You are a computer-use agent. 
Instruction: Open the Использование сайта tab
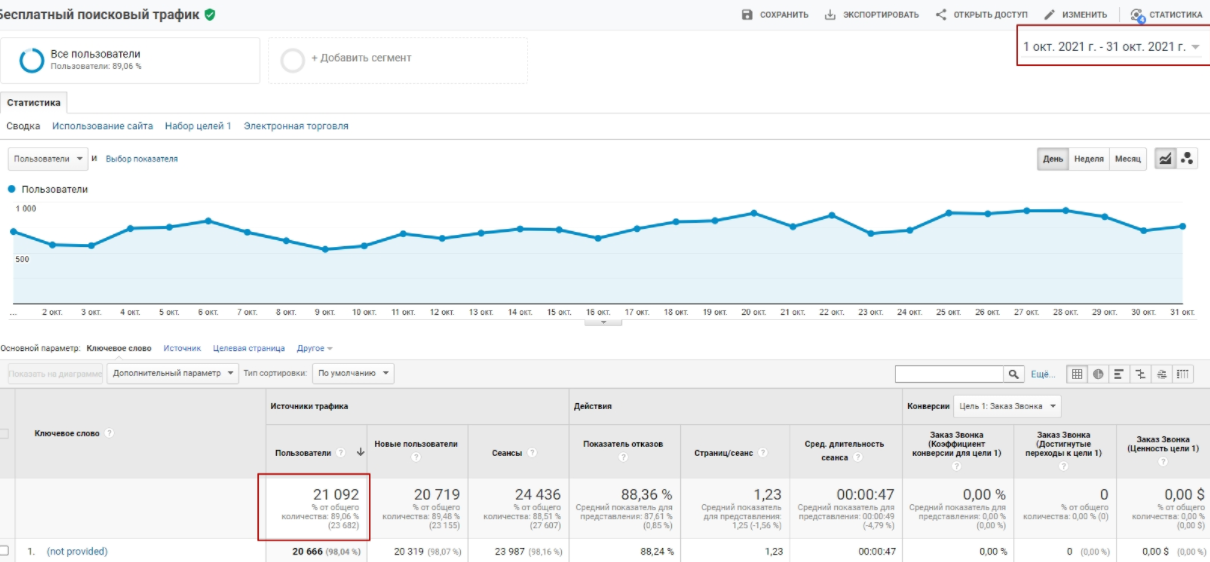[103, 126]
